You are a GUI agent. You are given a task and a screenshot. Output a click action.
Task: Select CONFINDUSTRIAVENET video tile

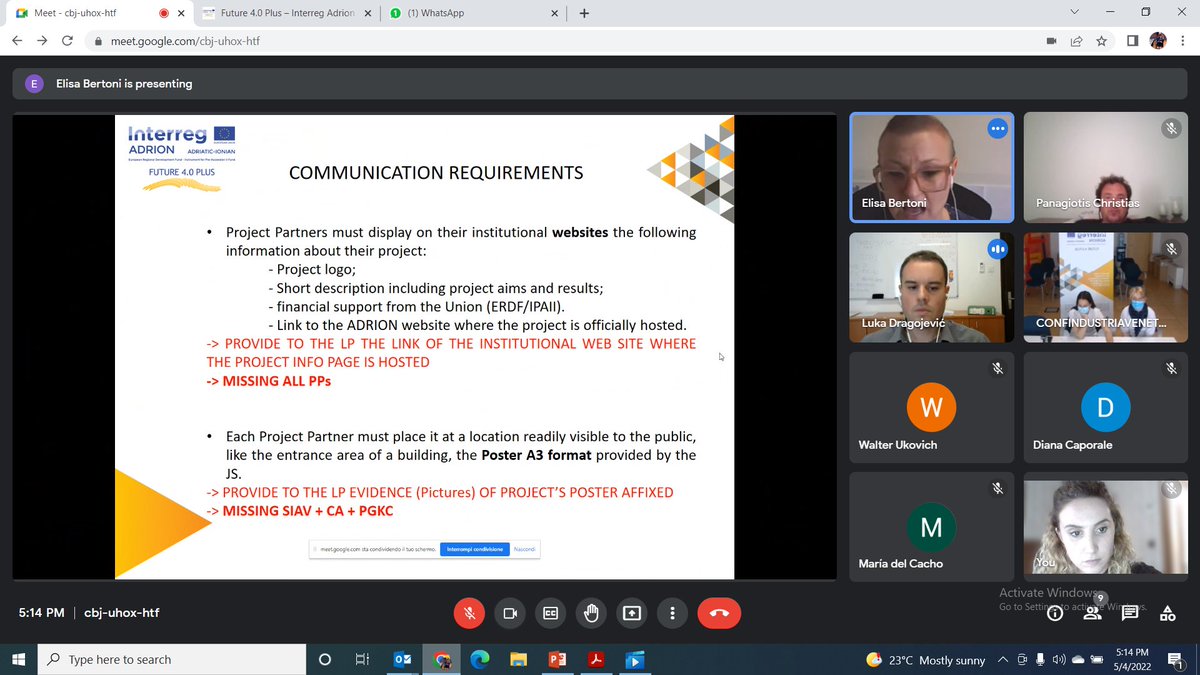pyautogui.click(x=1104, y=286)
